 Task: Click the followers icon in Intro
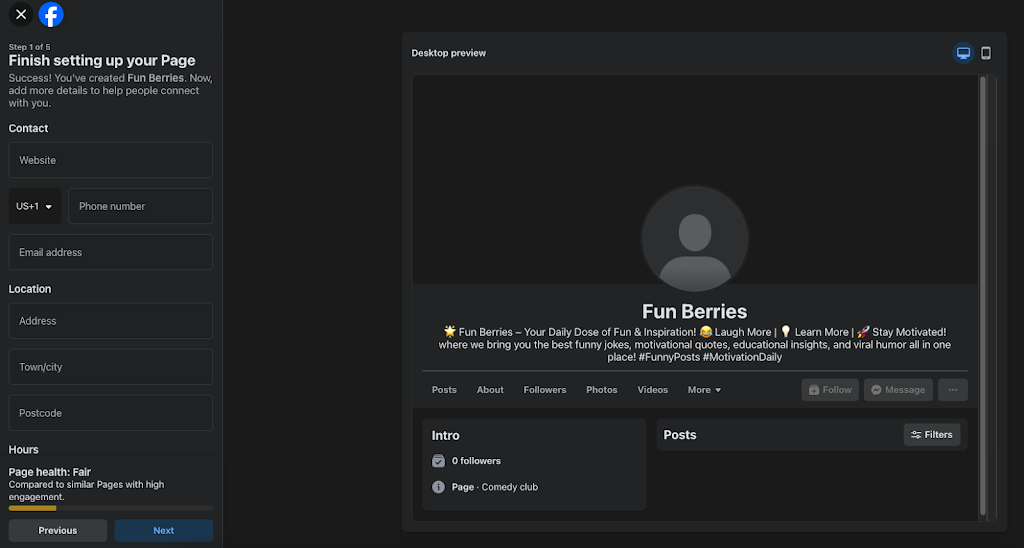coord(438,461)
